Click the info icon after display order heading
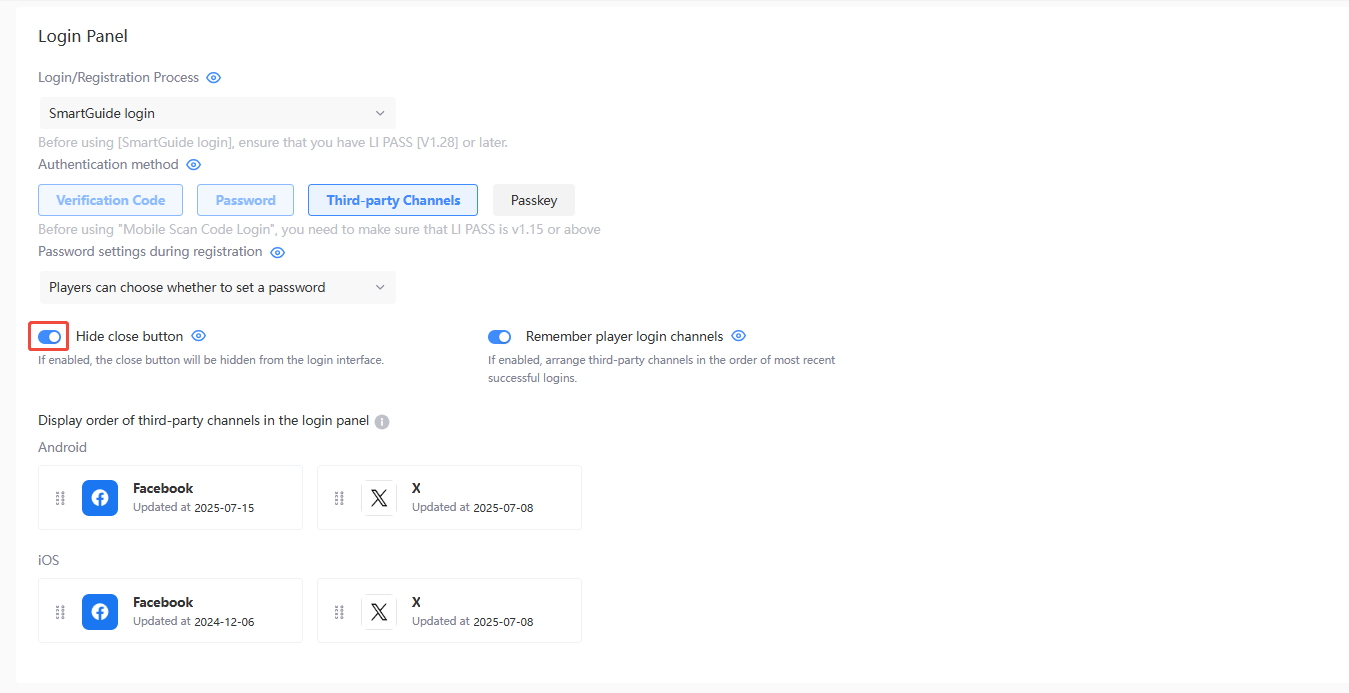Image resolution: width=1349 pixels, height=693 pixels. pos(381,421)
